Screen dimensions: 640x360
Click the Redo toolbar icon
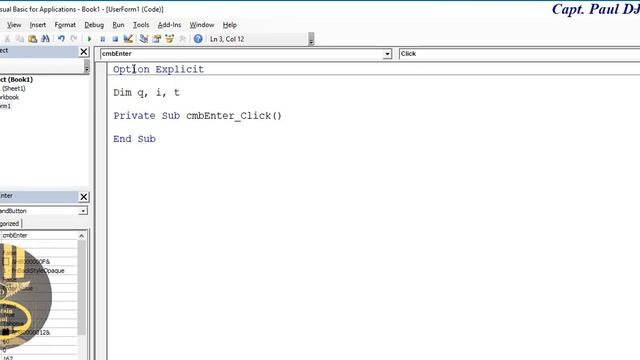pyautogui.click(x=74, y=39)
